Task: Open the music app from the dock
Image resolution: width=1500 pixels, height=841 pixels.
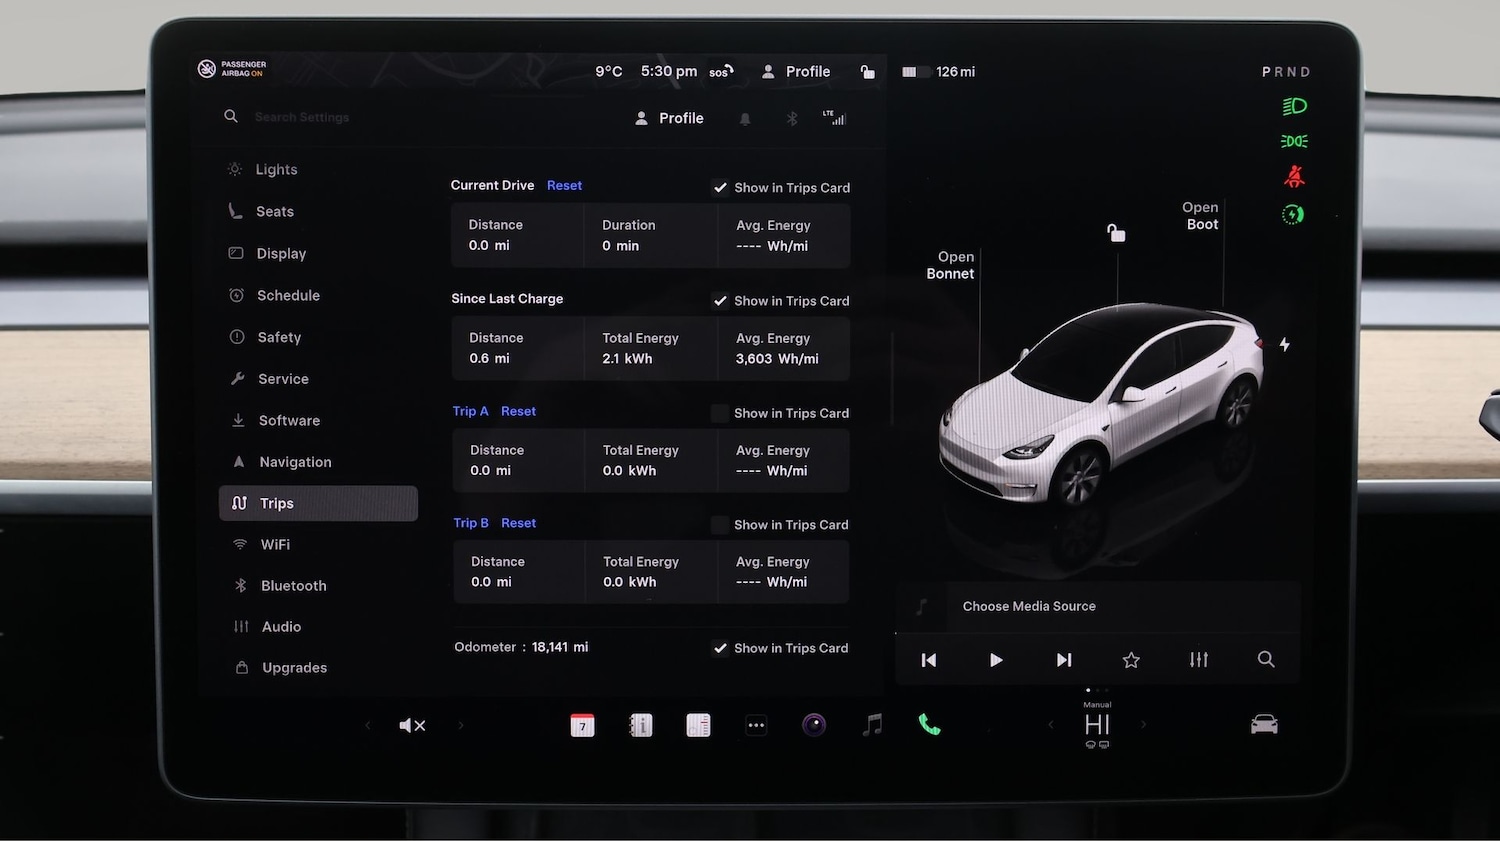Action: (x=871, y=725)
